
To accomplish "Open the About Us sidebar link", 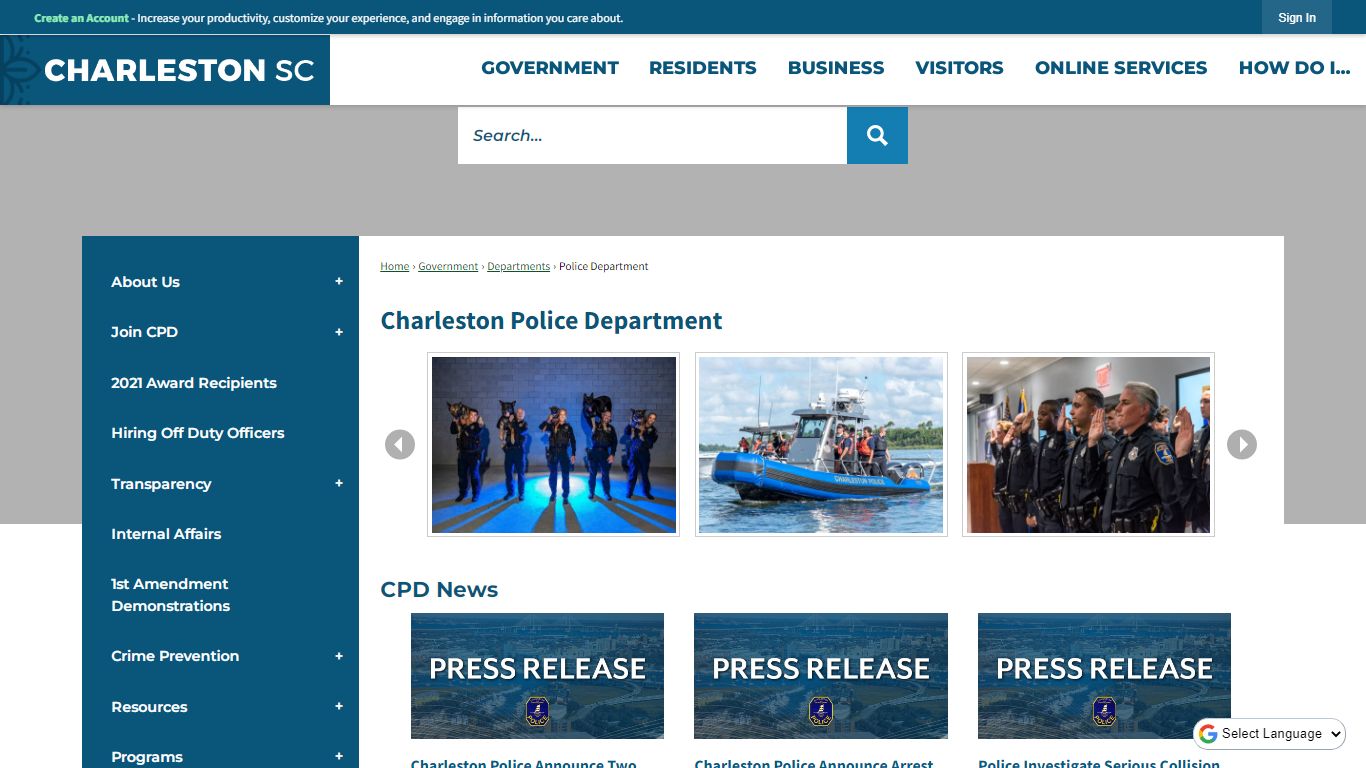I will pyautogui.click(x=146, y=282).
